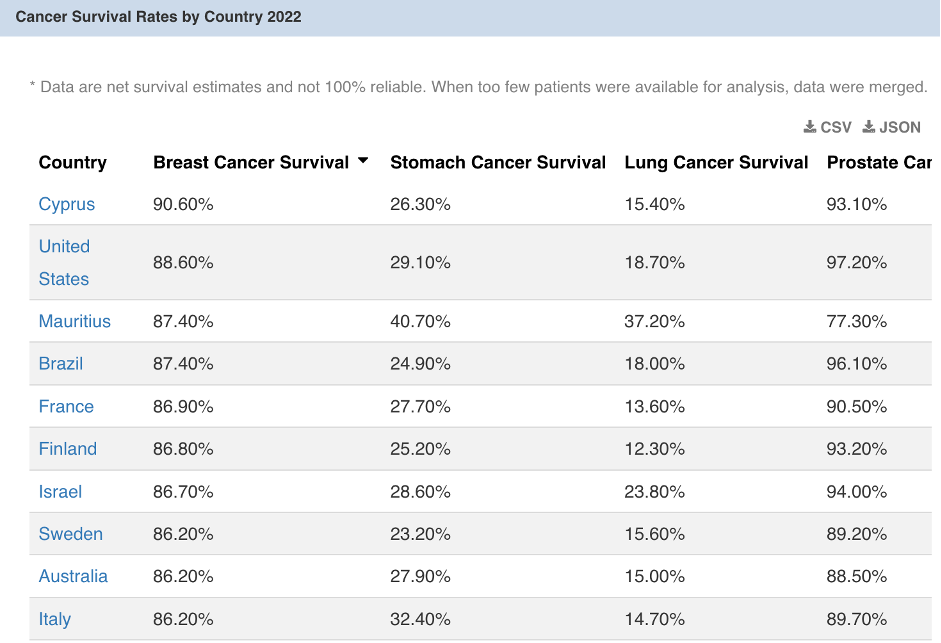Open the Sweden country link
941x643 pixels.
[71, 534]
